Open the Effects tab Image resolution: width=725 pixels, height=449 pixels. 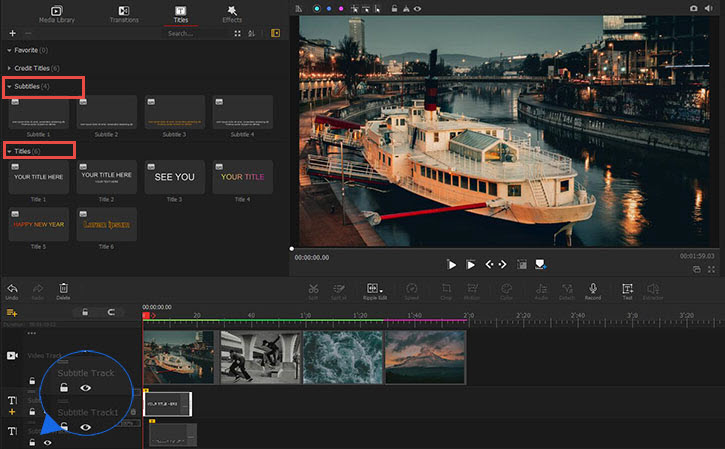tap(230, 12)
